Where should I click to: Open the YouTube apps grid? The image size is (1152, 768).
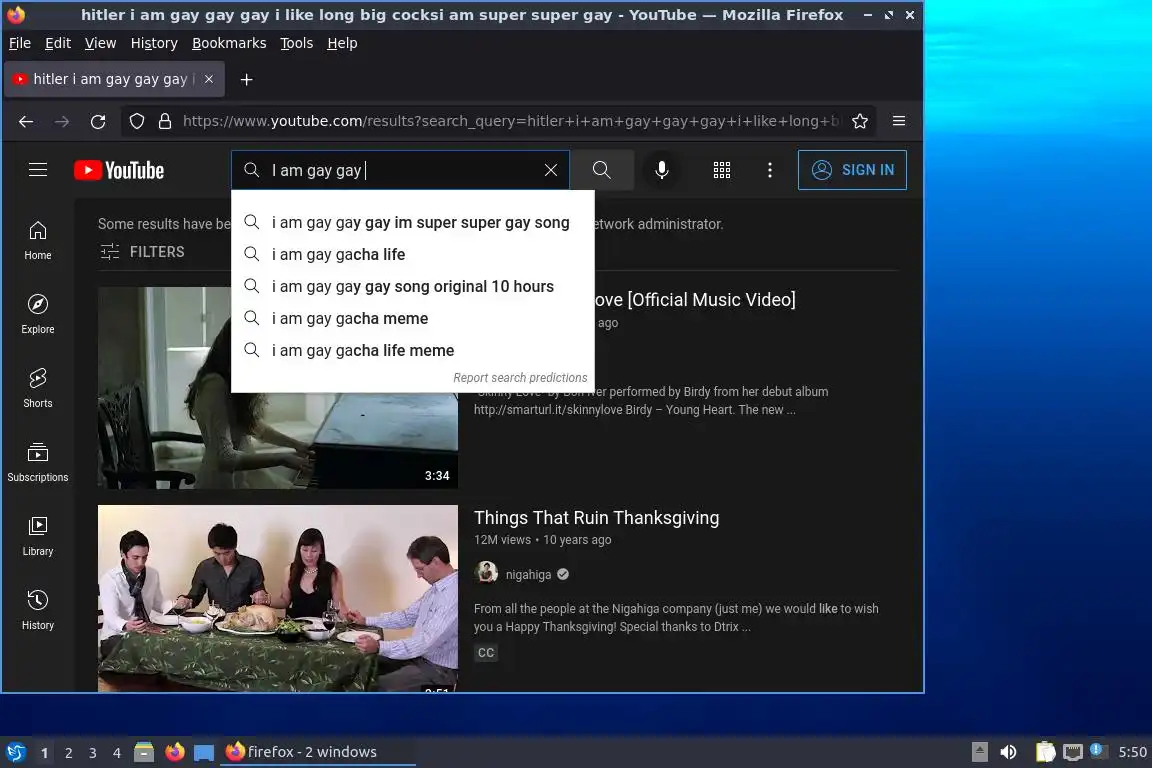[721, 170]
